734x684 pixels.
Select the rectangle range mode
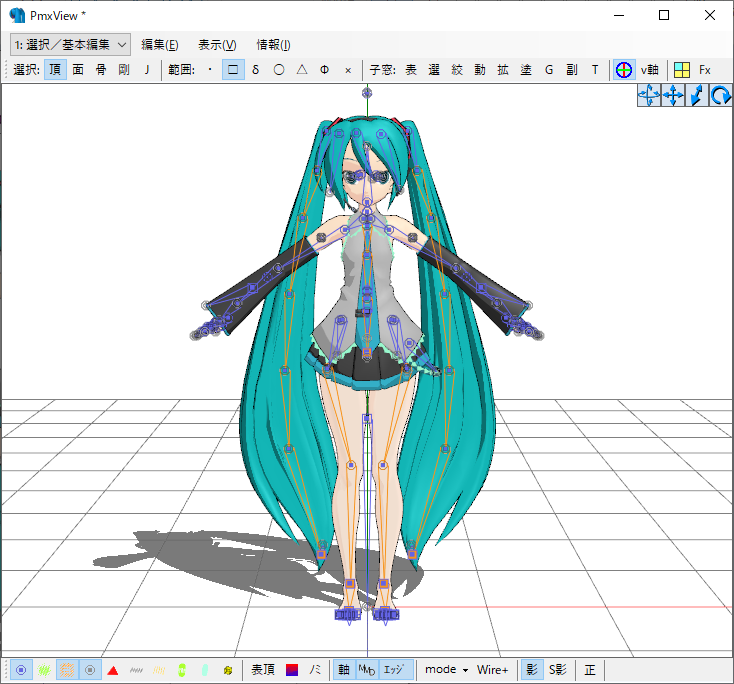pos(233,70)
